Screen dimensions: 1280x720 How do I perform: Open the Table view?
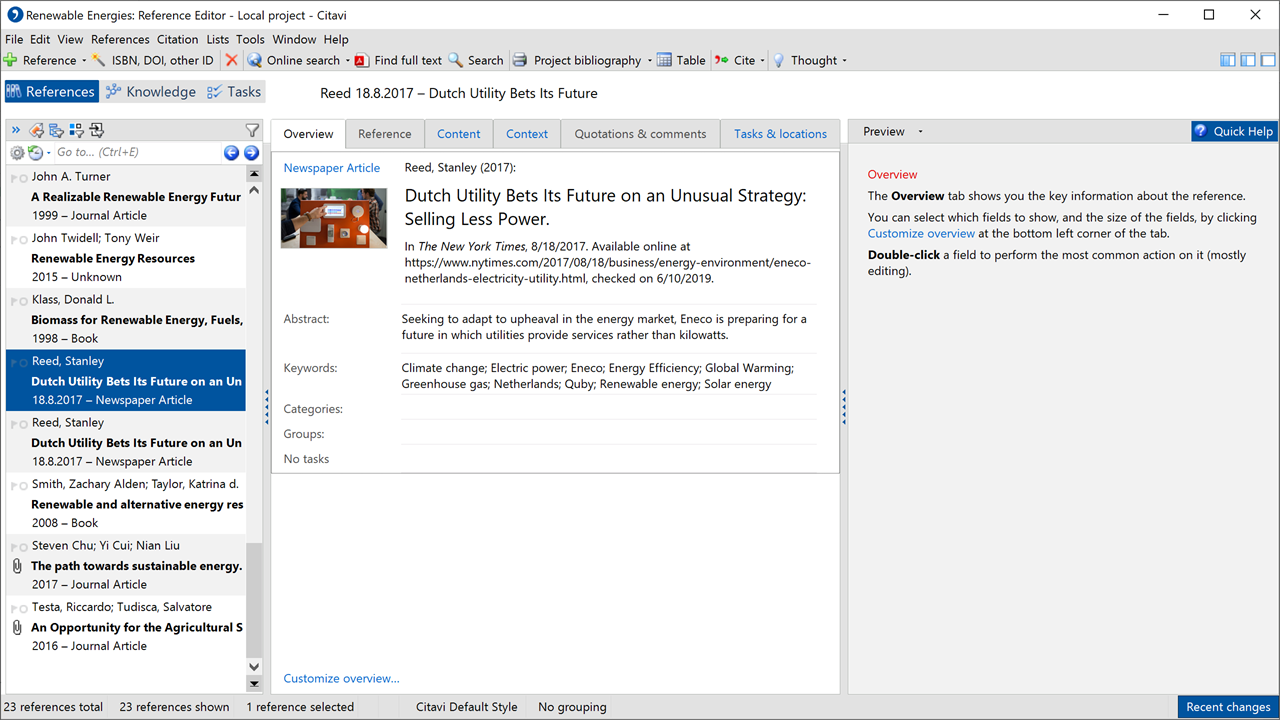point(681,60)
